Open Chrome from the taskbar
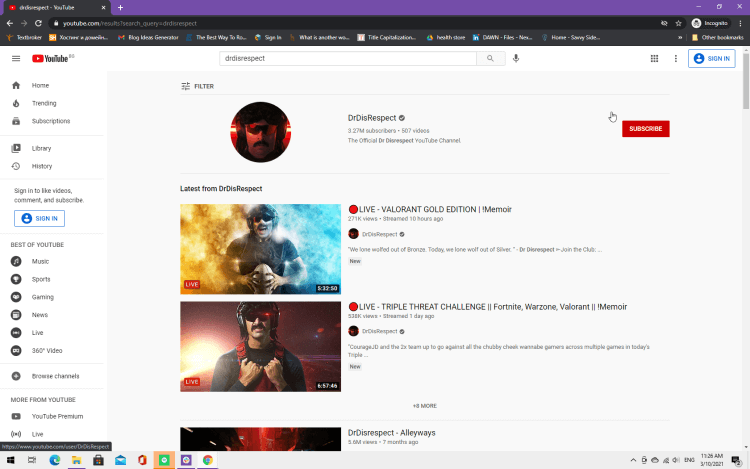The height and width of the screenshot is (469, 750). coord(208,460)
